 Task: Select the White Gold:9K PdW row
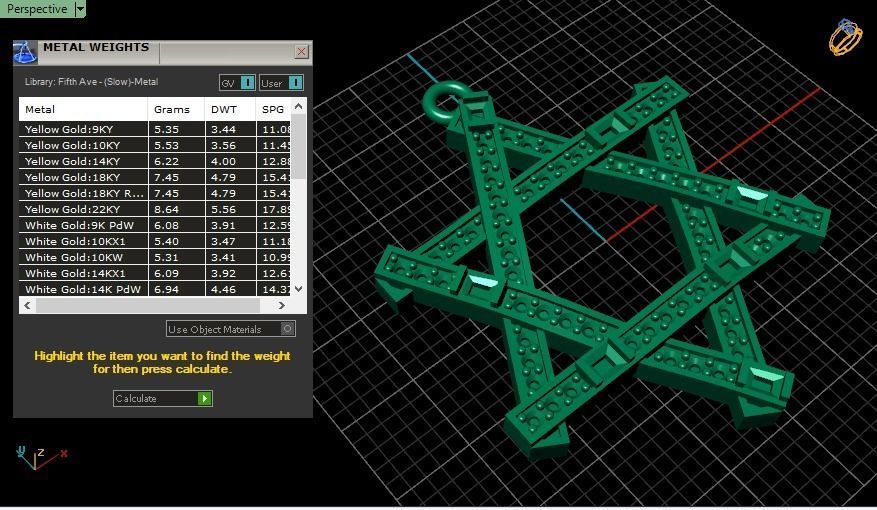[x=155, y=225]
